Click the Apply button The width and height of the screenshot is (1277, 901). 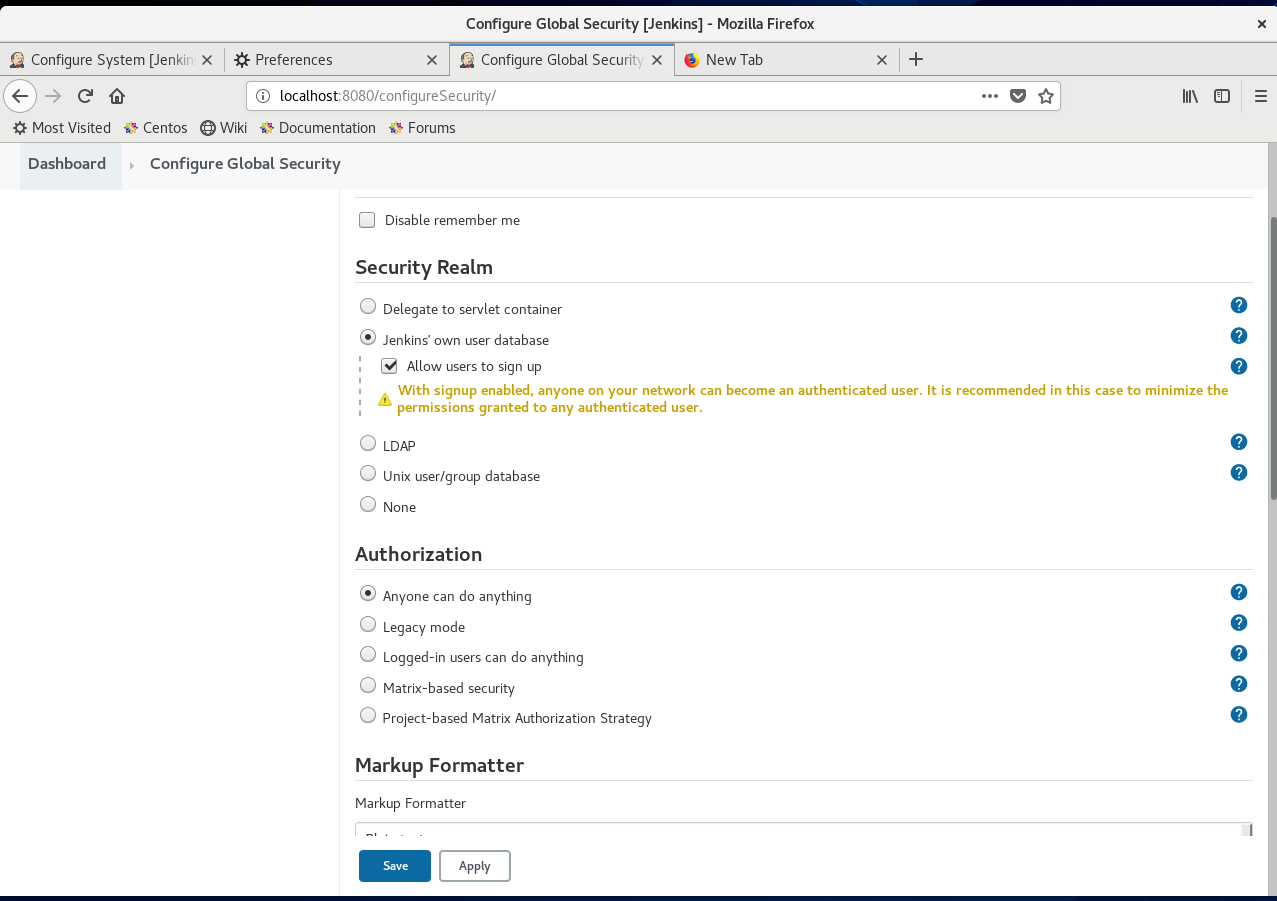point(475,866)
